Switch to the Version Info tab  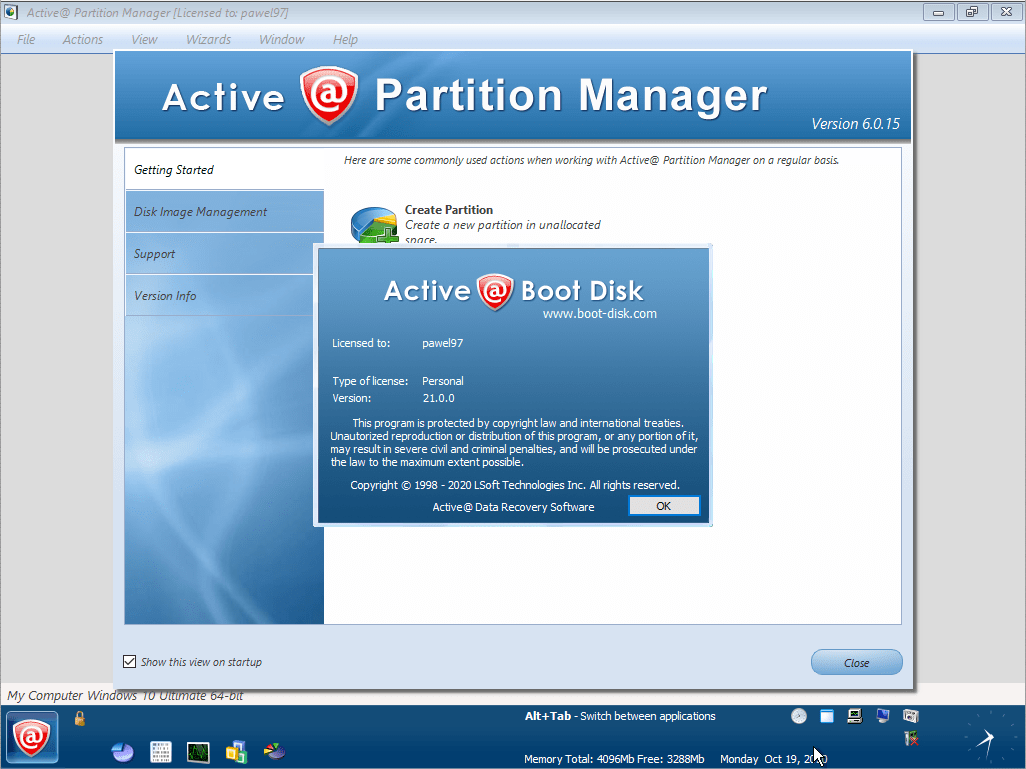click(x=220, y=295)
